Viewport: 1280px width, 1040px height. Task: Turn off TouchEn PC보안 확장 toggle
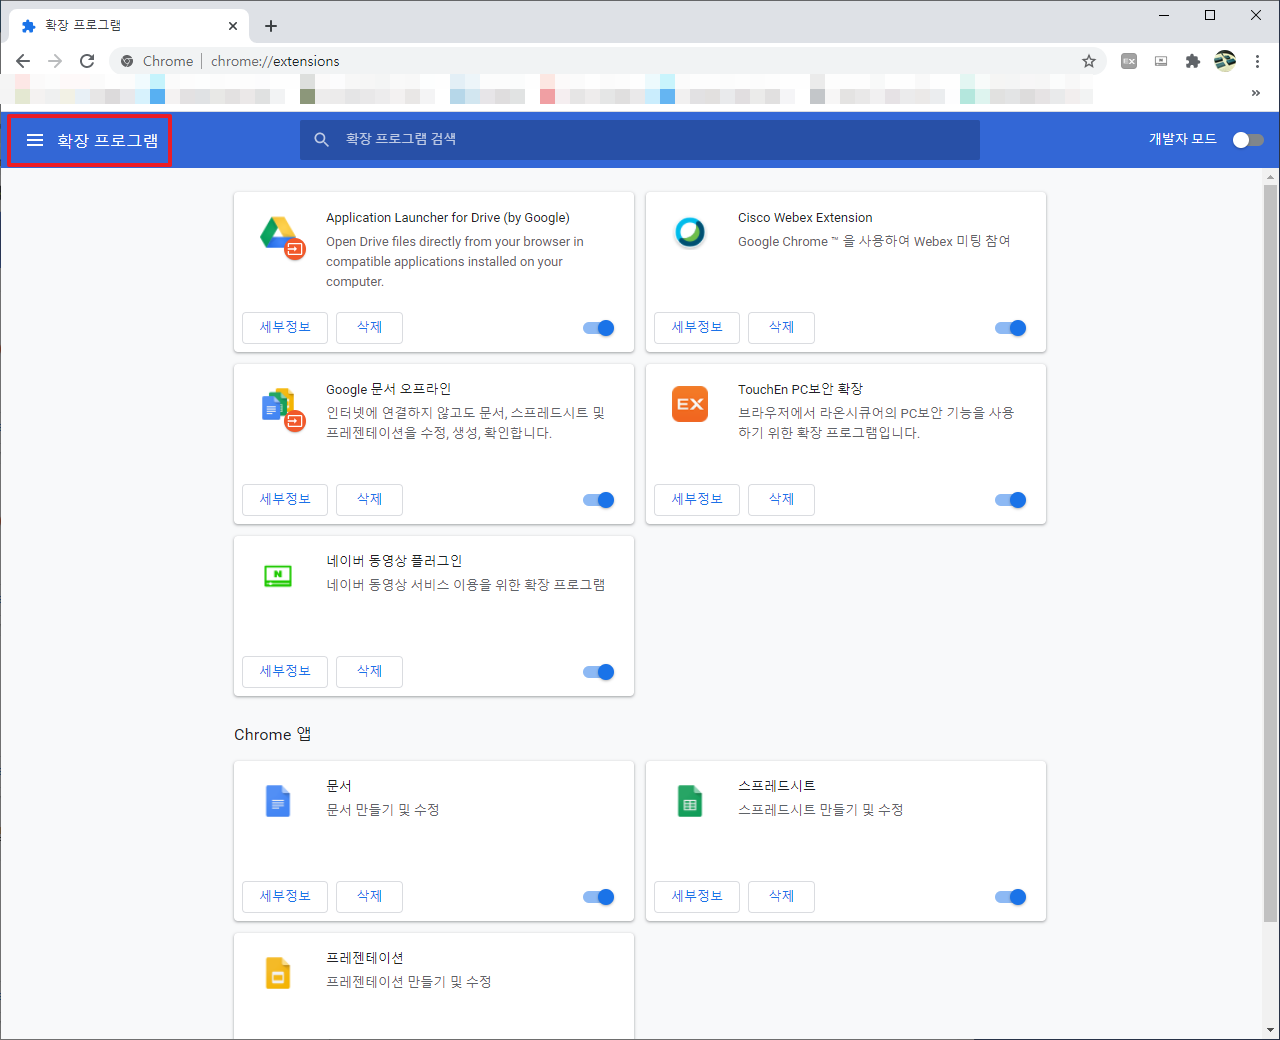click(x=1011, y=500)
